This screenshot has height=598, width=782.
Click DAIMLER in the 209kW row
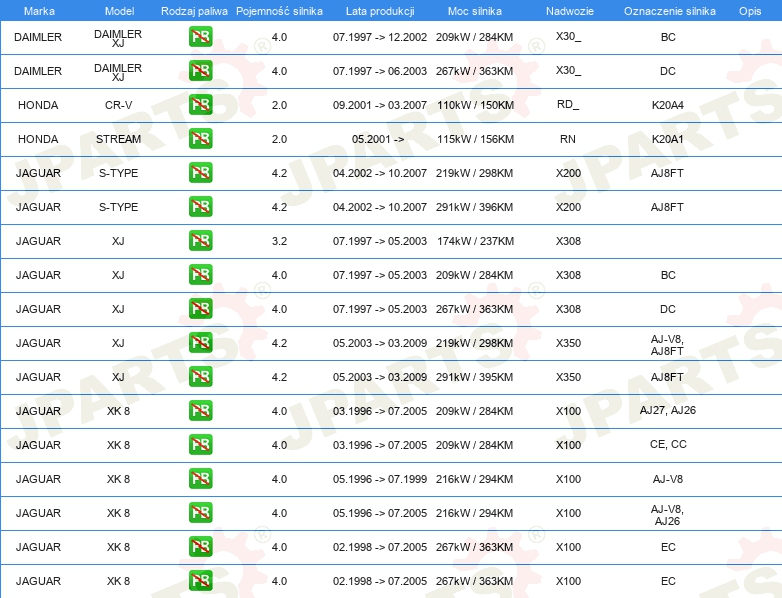click(x=38, y=37)
